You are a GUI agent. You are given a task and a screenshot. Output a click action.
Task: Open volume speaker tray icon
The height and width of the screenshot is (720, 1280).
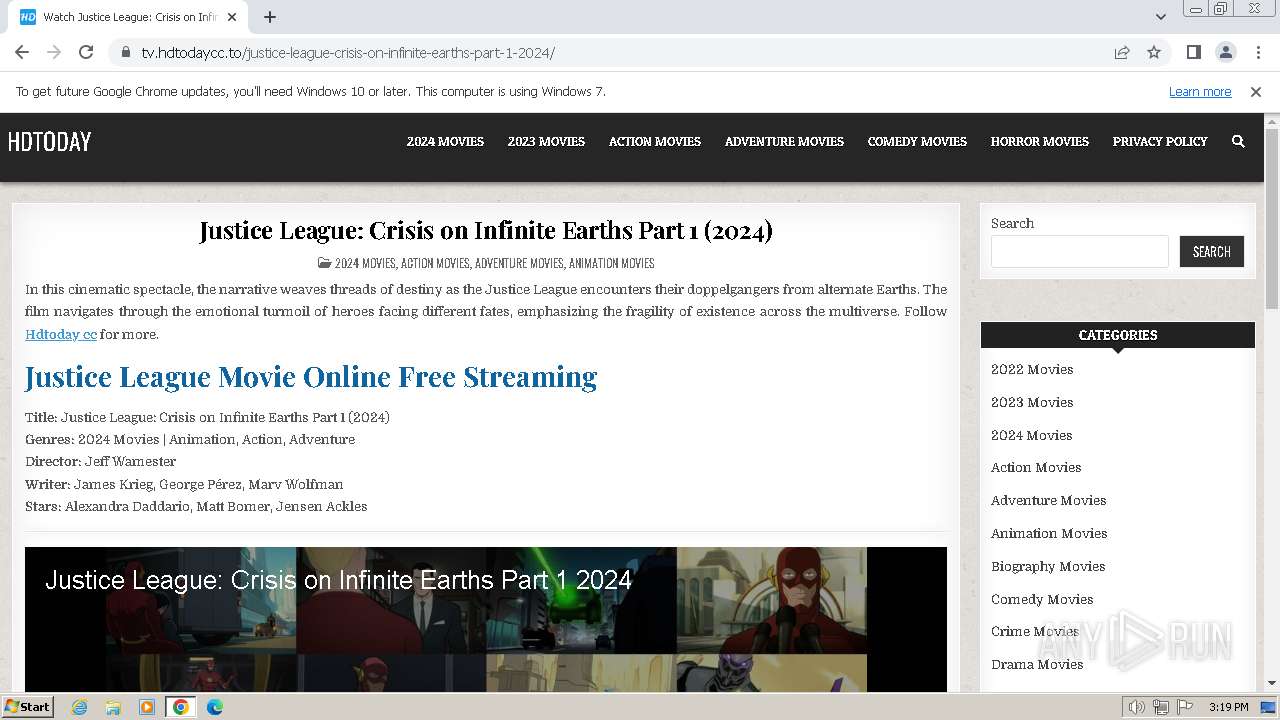click(x=1136, y=707)
